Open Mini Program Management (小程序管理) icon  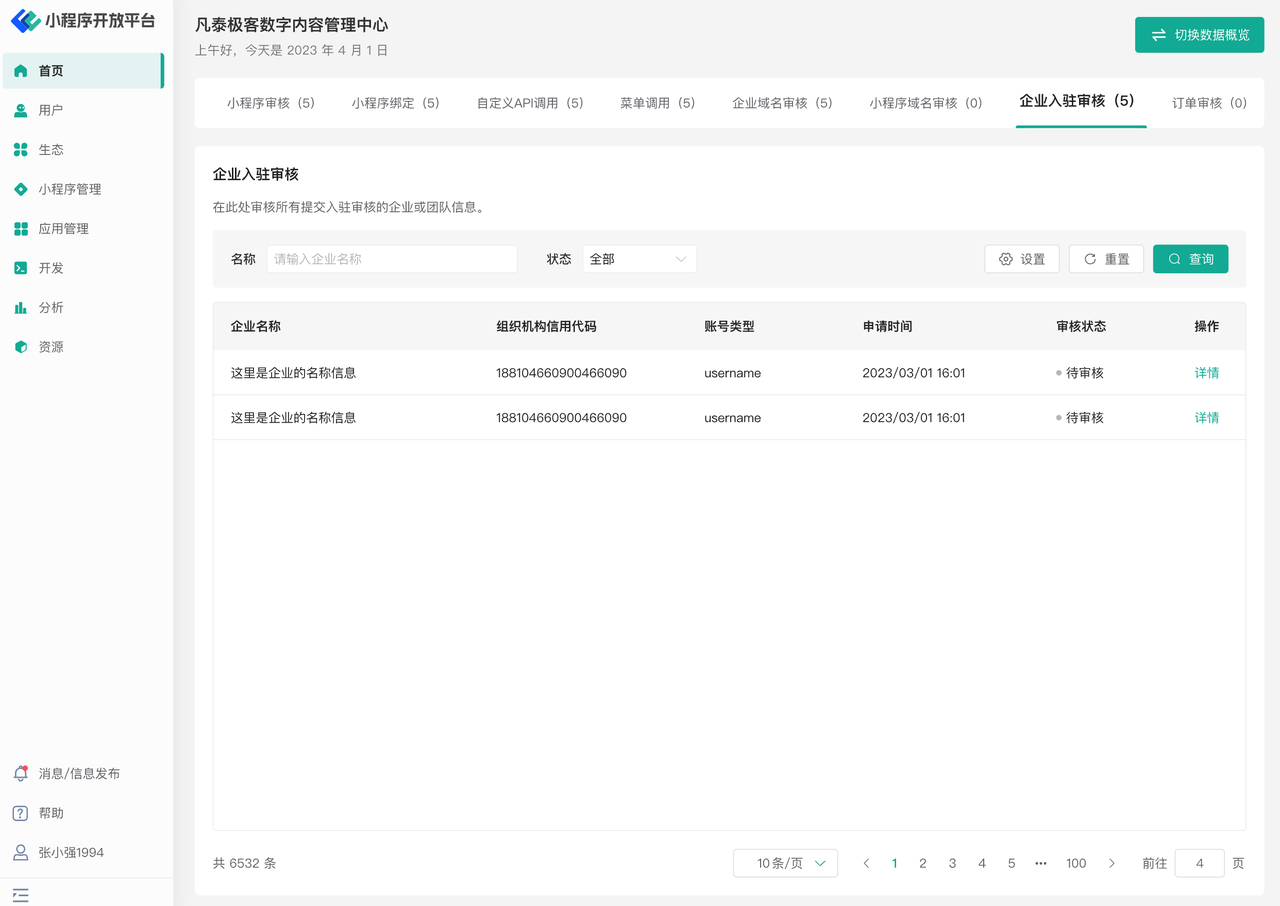[21, 189]
